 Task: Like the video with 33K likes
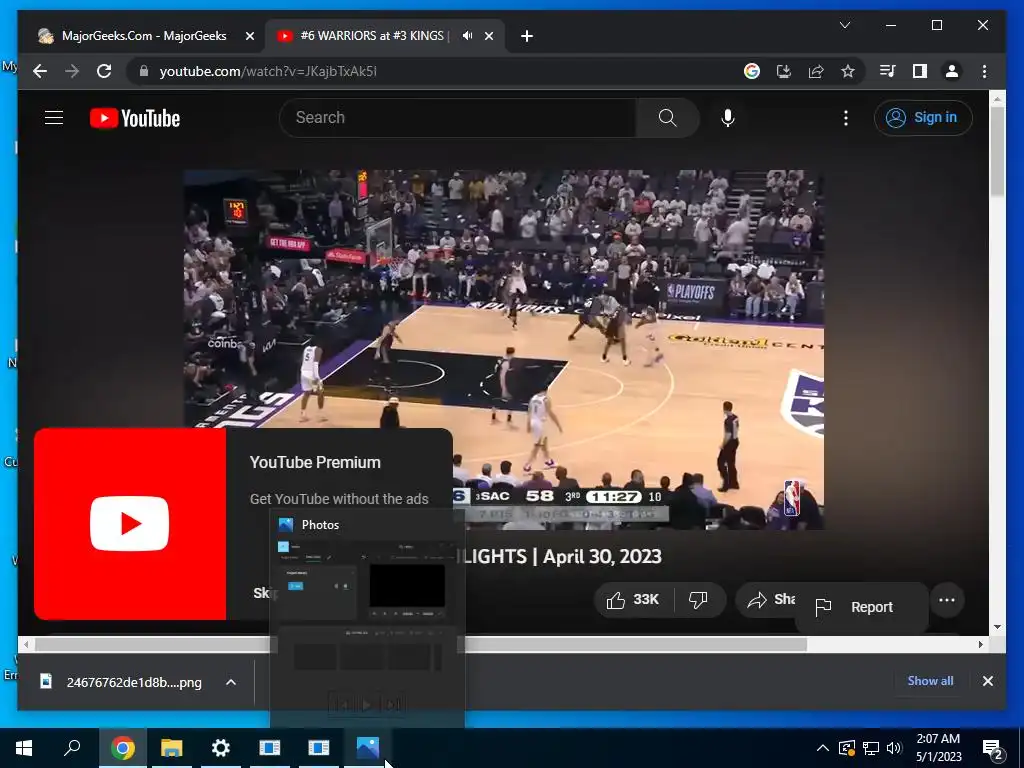point(633,600)
